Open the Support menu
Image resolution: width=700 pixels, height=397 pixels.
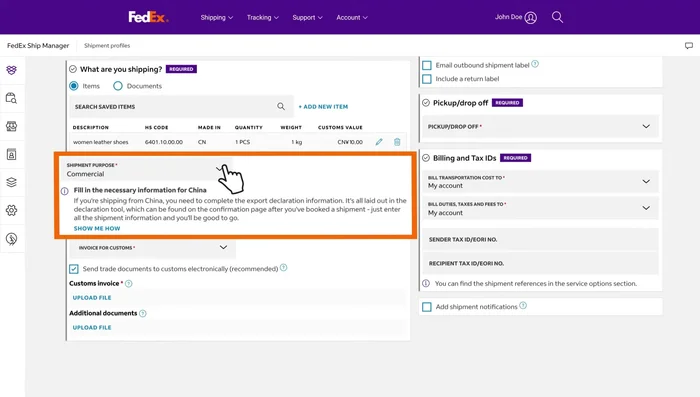point(307,17)
